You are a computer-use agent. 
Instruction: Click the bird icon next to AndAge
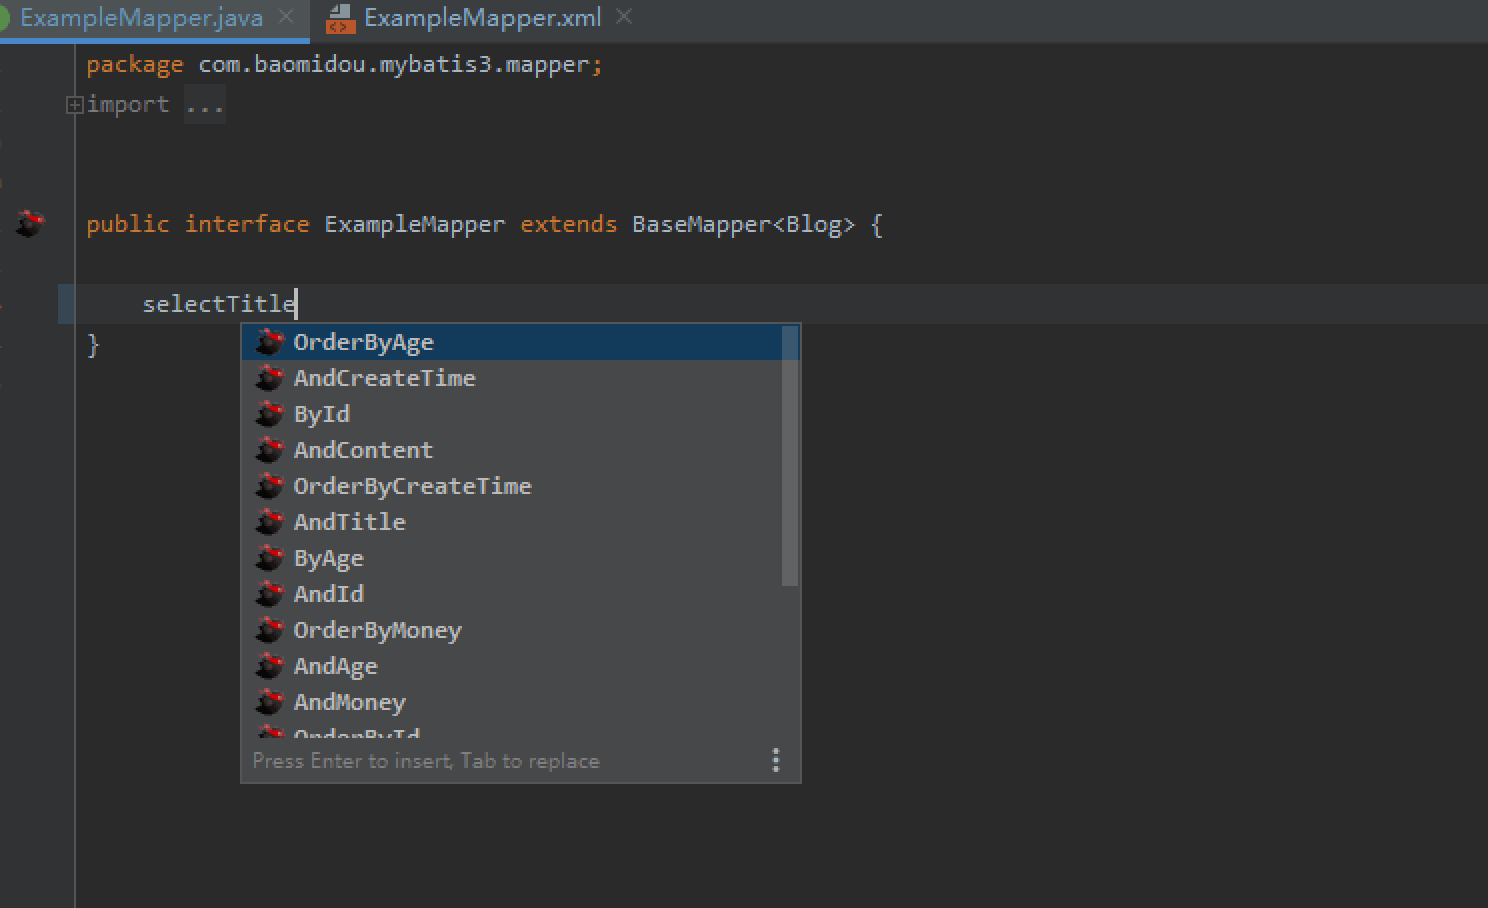pyautogui.click(x=269, y=666)
